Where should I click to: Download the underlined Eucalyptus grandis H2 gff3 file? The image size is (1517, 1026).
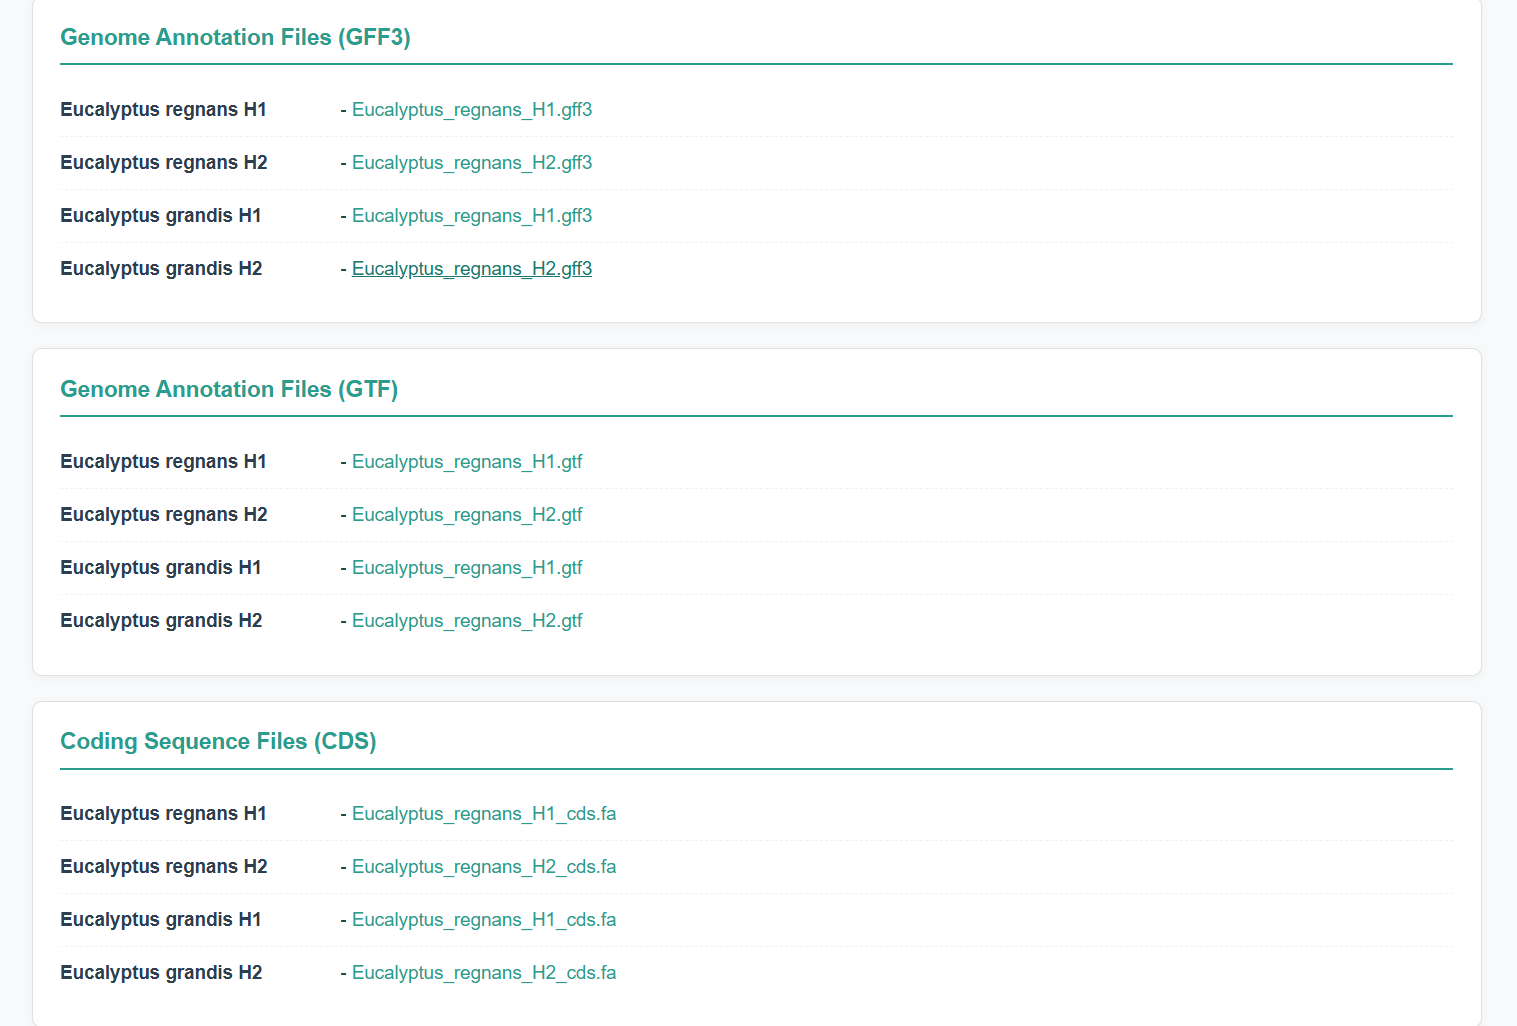[x=471, y=268]
